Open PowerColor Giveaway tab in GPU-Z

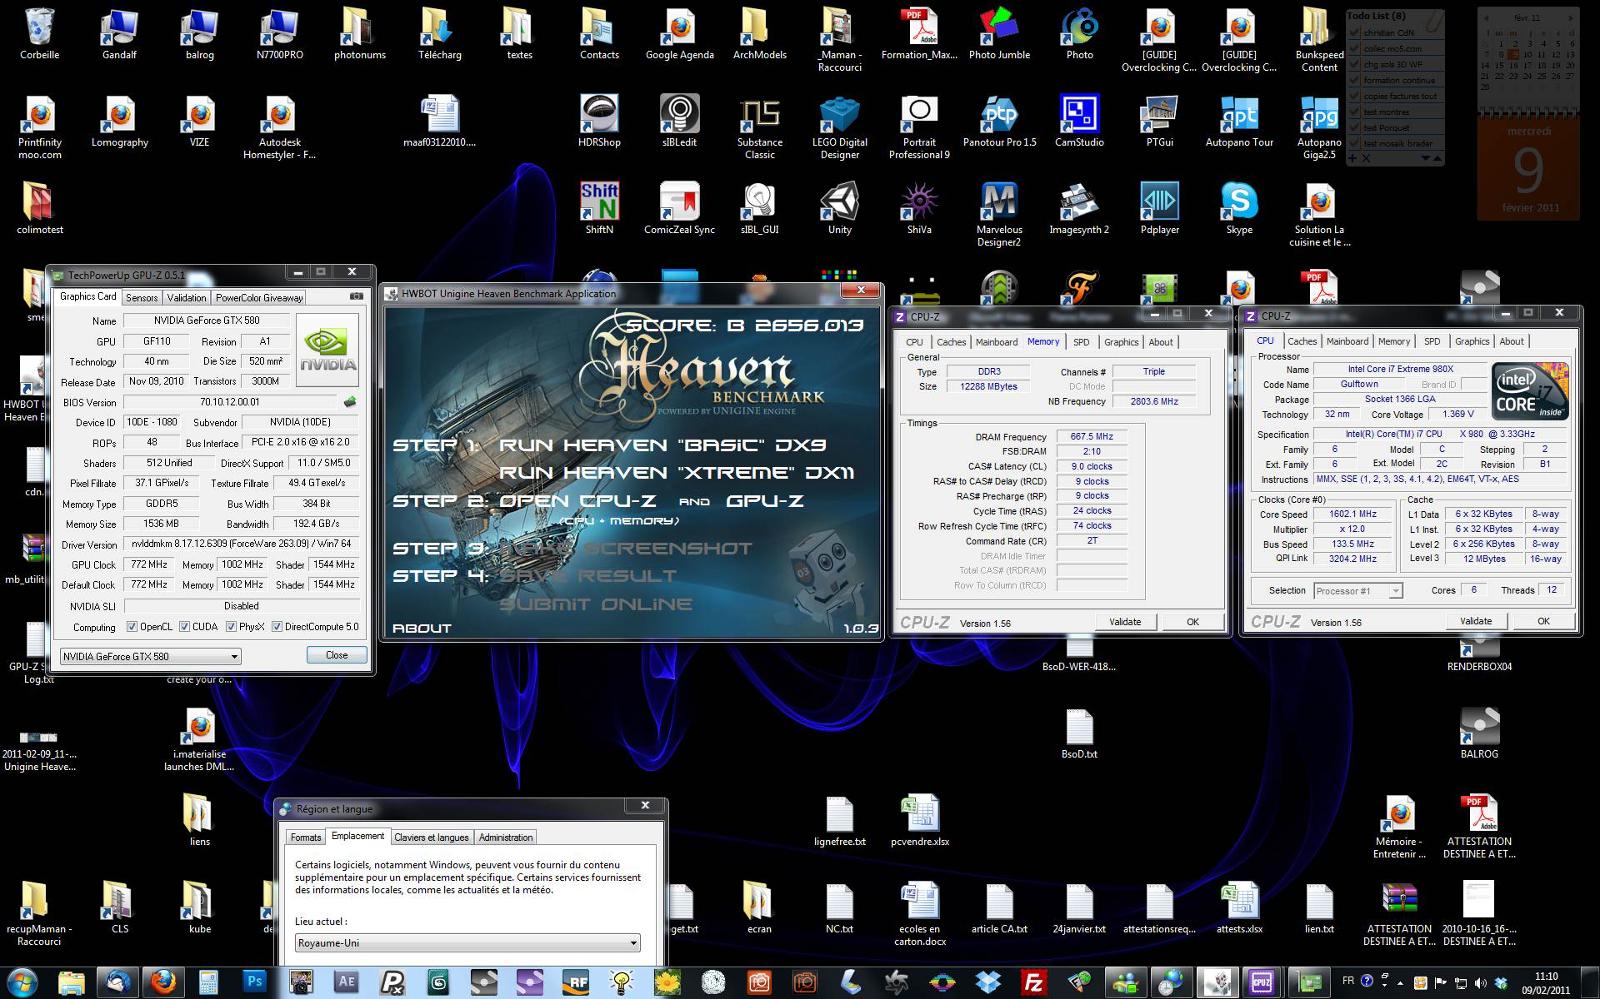coord(259,297)
